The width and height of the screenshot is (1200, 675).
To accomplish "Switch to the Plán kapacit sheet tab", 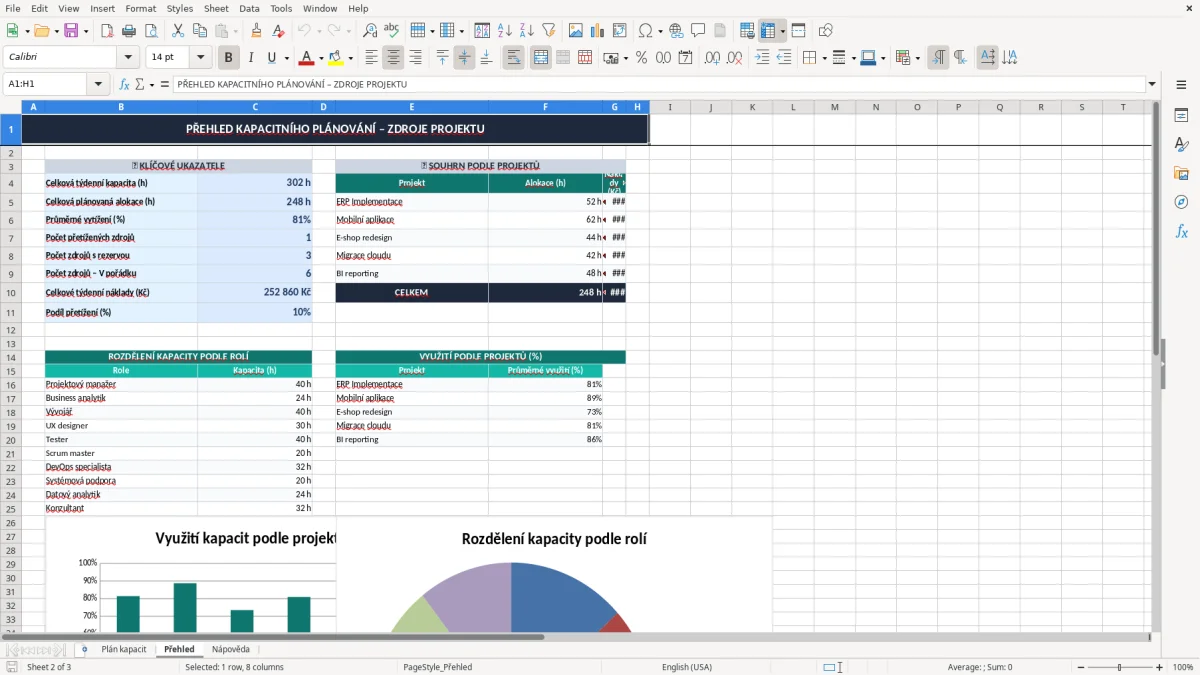I will point(124,649).
